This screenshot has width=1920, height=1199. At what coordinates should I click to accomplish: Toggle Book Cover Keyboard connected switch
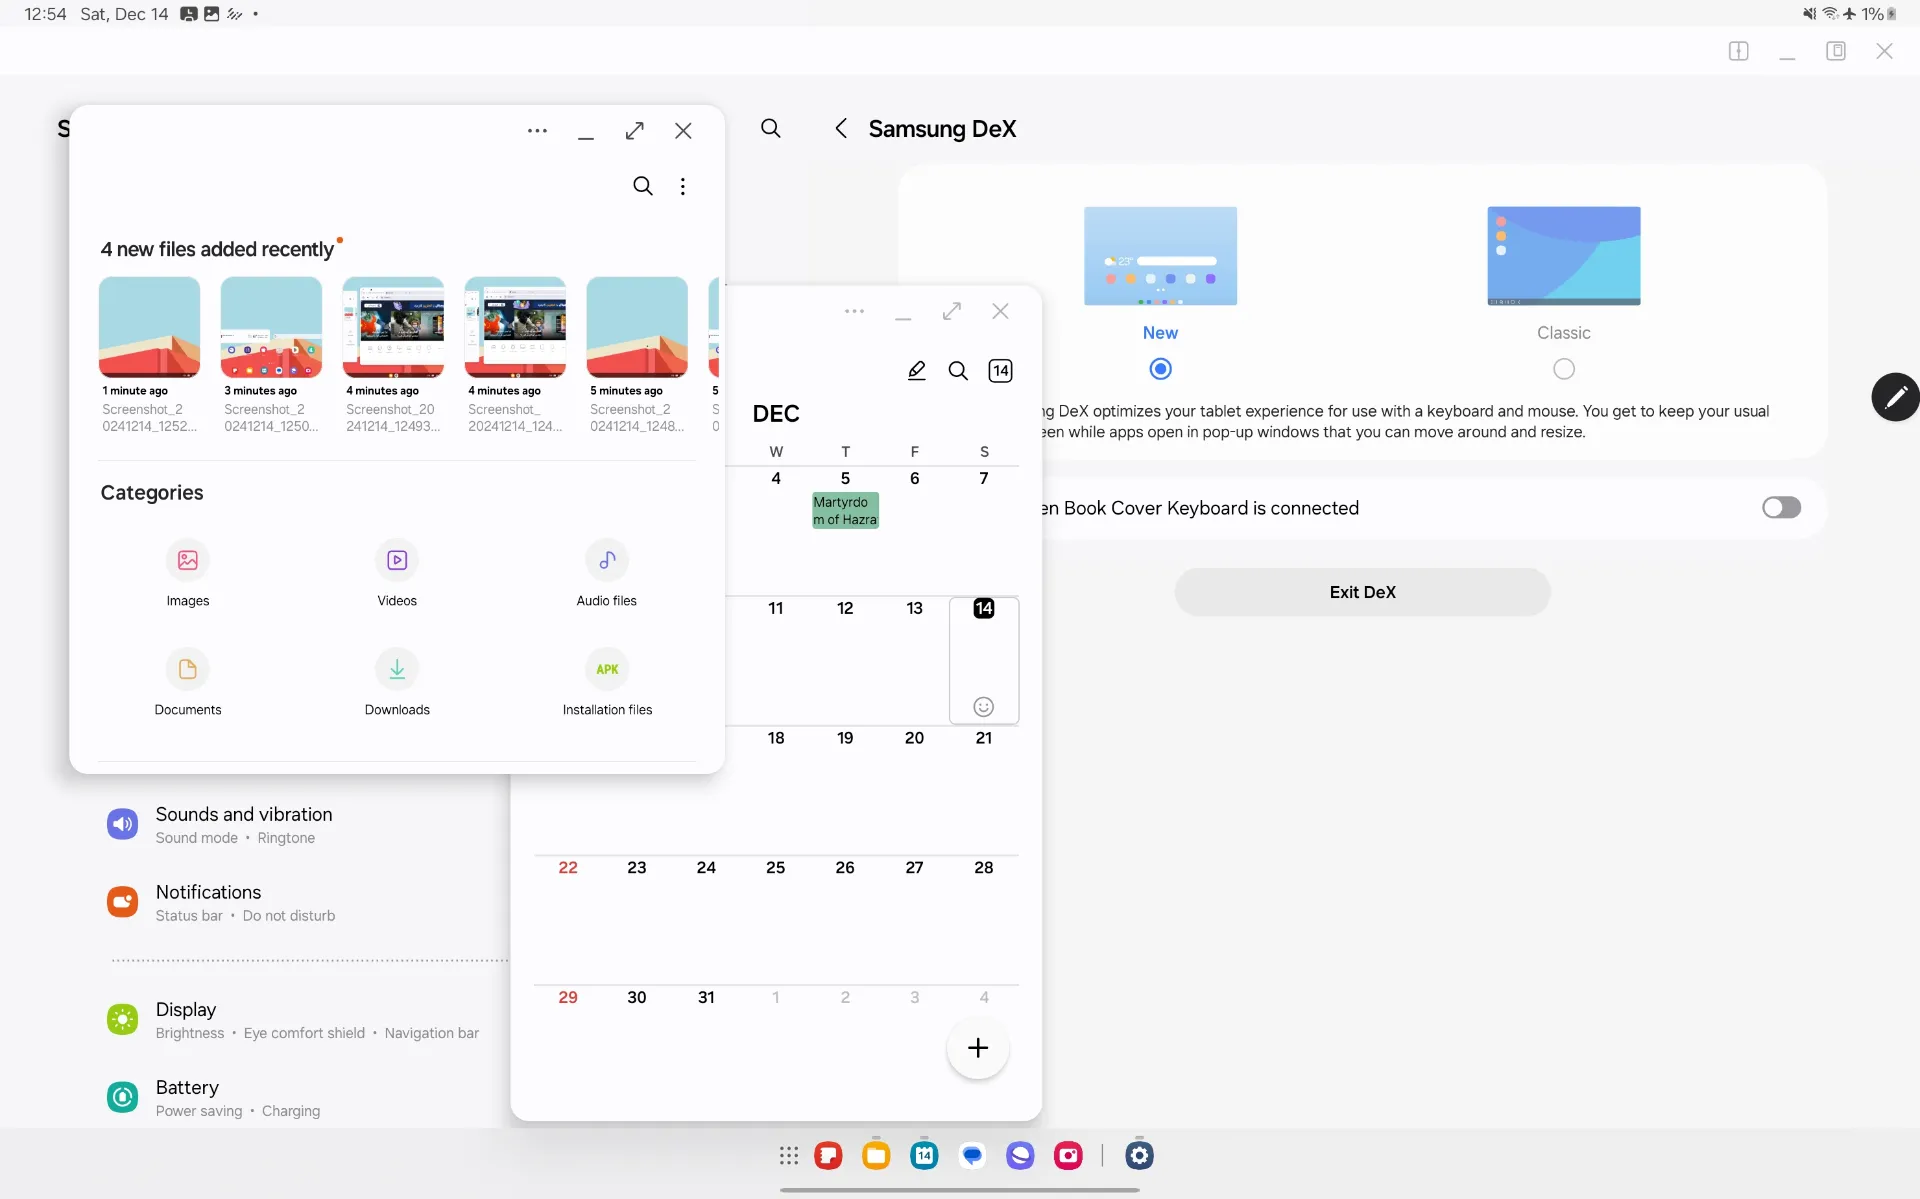coord(1781,508)
